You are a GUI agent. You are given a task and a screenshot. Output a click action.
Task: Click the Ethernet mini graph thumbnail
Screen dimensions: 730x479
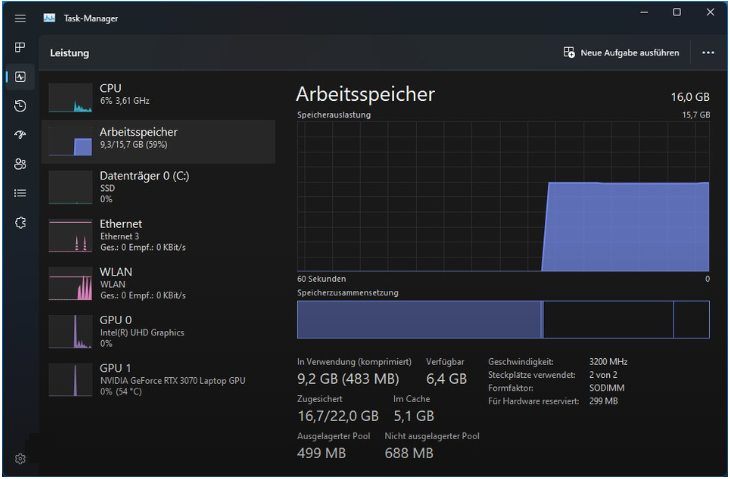[70, 236]
